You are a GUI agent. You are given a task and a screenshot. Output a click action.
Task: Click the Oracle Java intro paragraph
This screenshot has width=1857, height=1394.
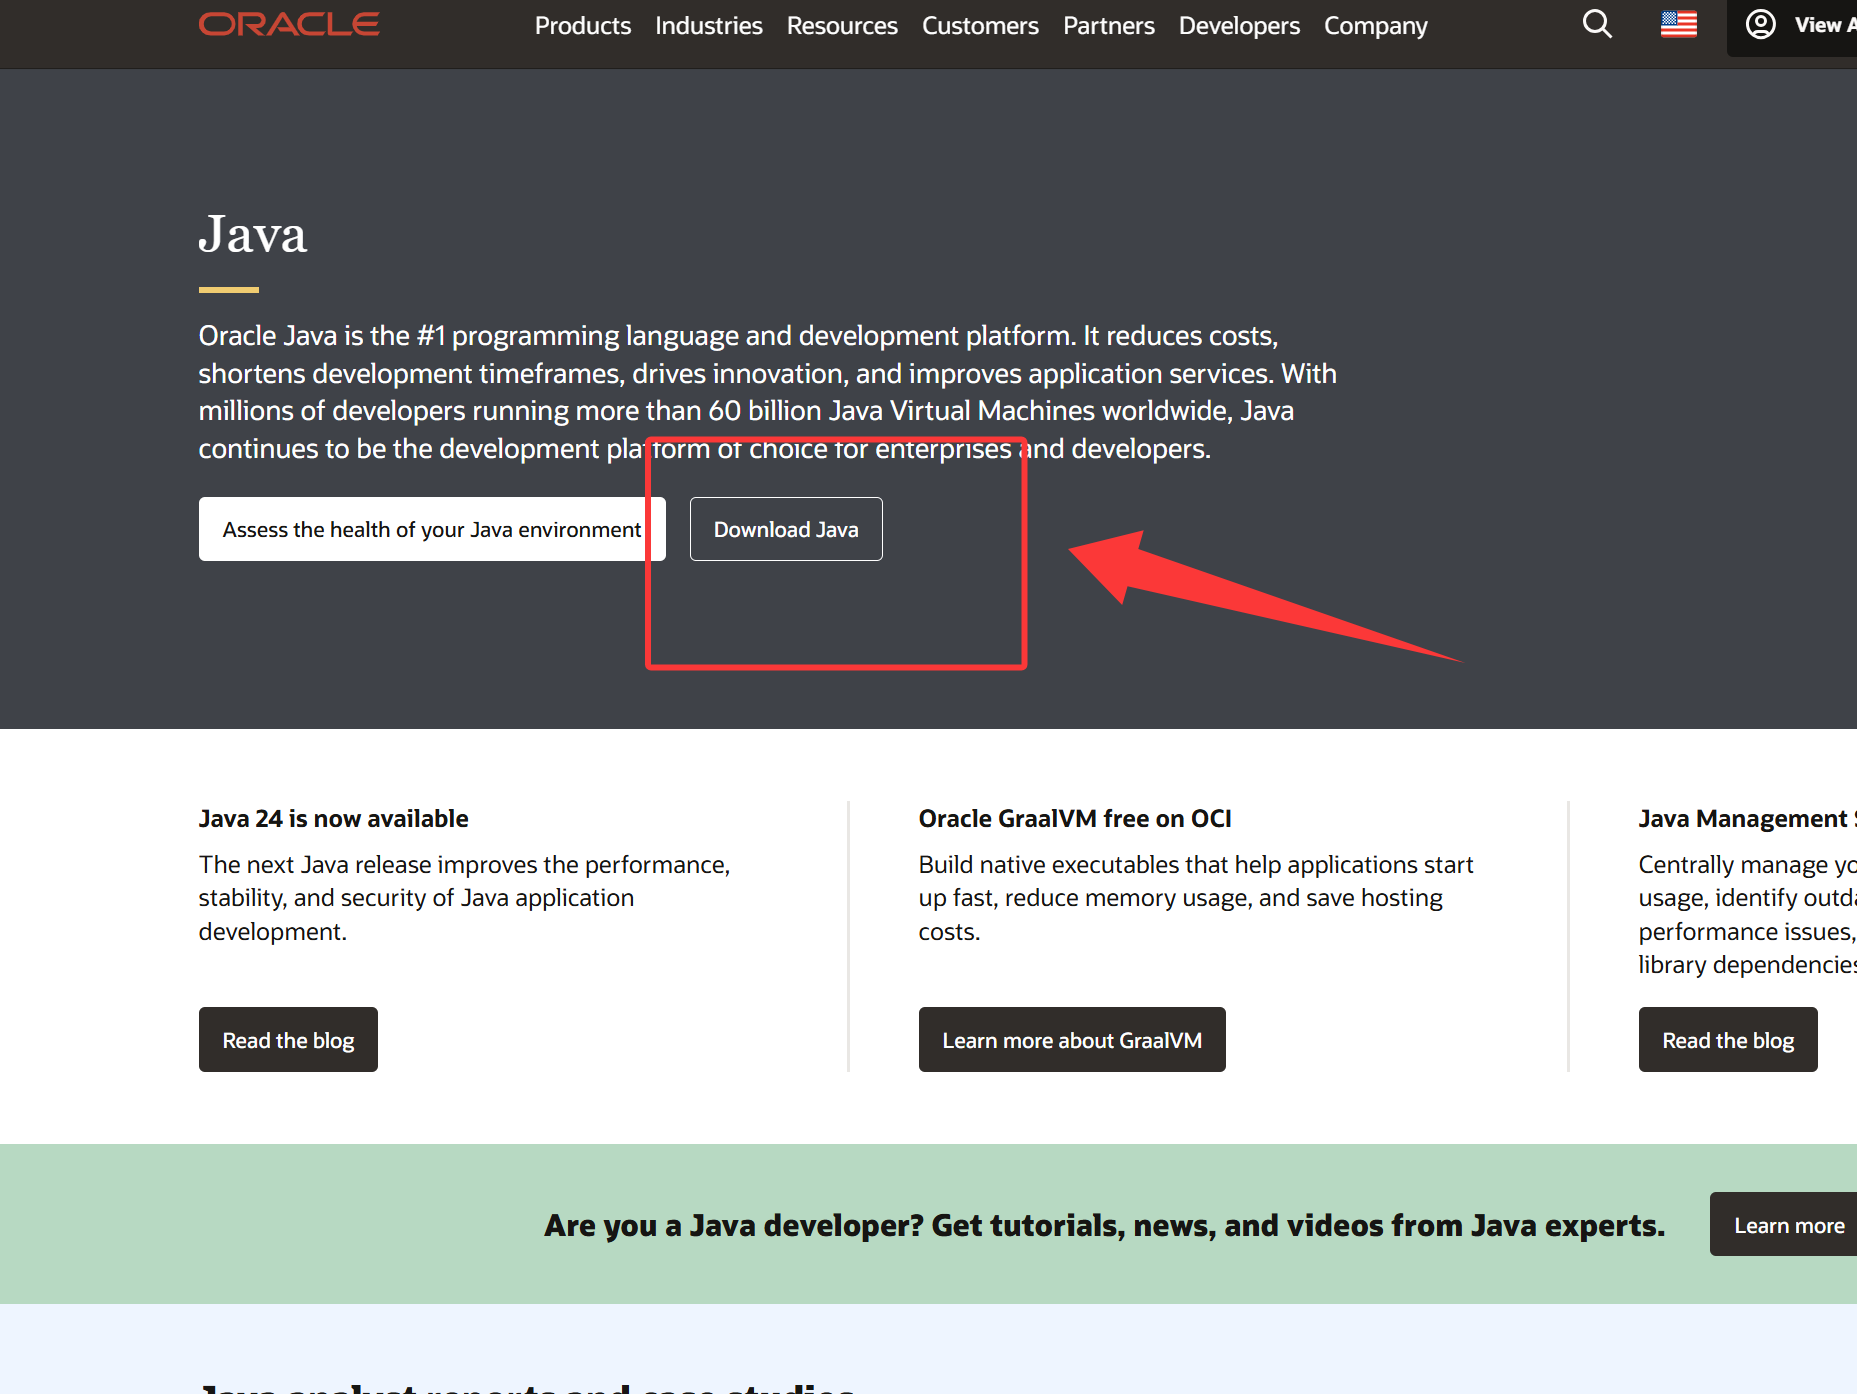[767, 392]
